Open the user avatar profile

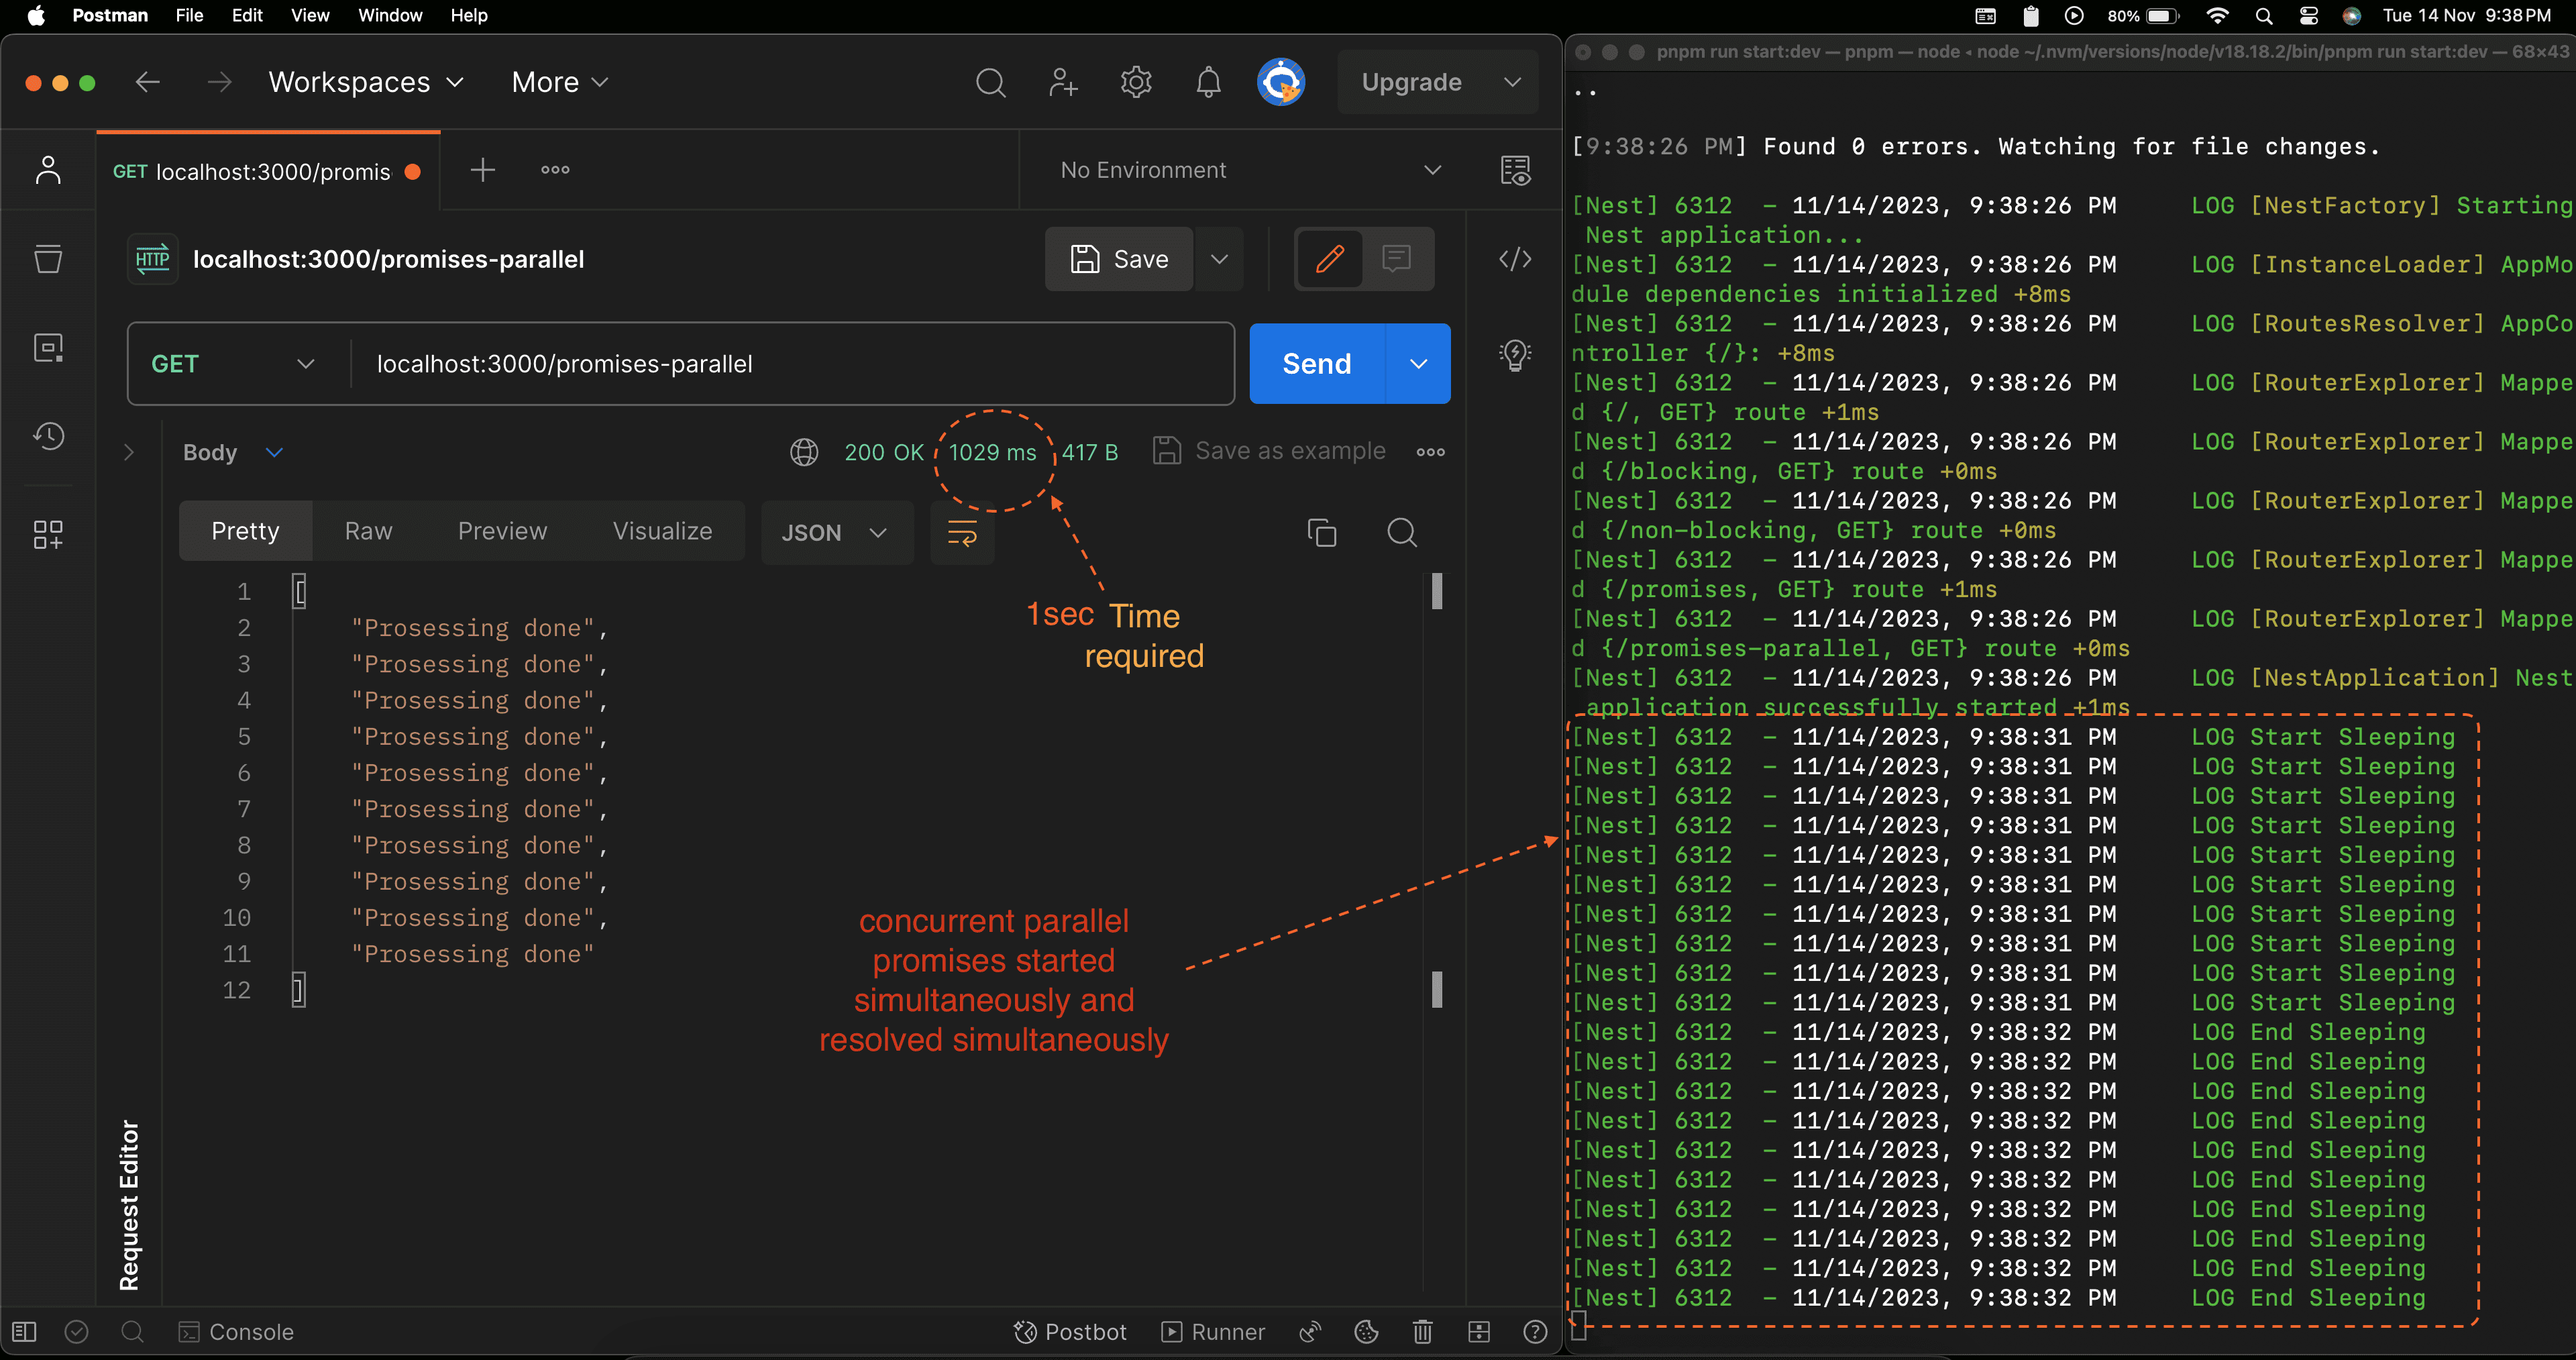(x=1281, y=82)
